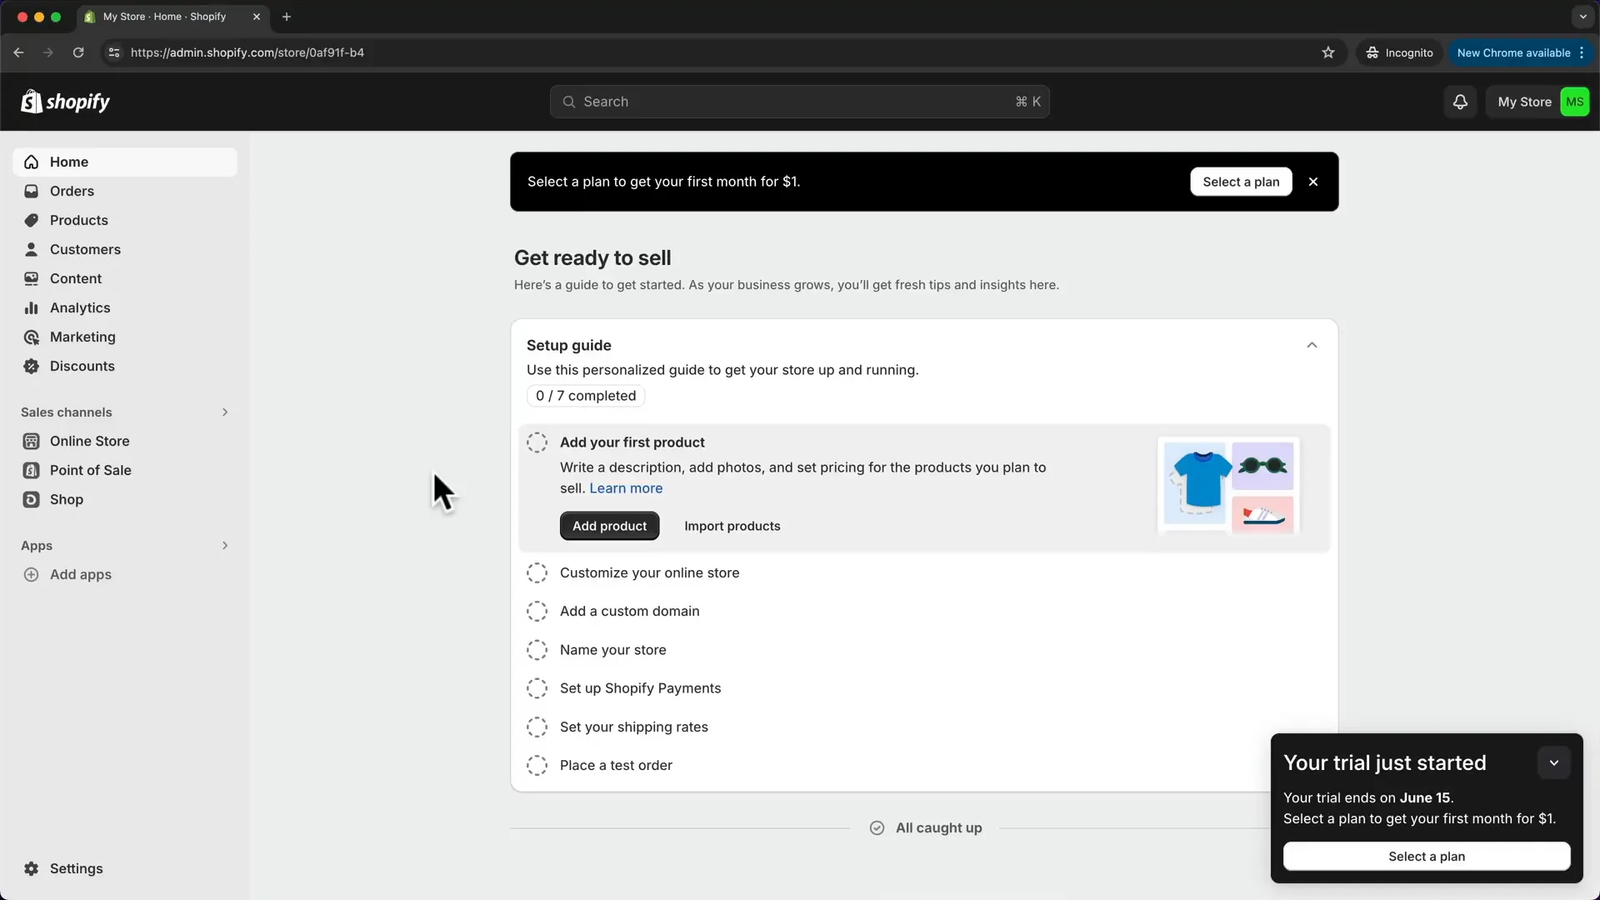Click the Products tag icon
Viewport: 1600px width, 900px height.
tap(31, 220)
